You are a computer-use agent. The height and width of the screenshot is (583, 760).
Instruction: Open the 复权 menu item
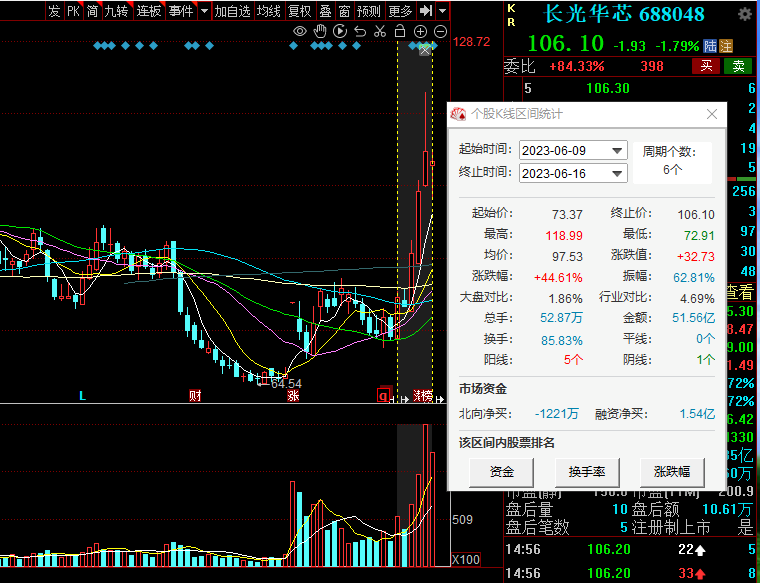[x=299, y=11]
